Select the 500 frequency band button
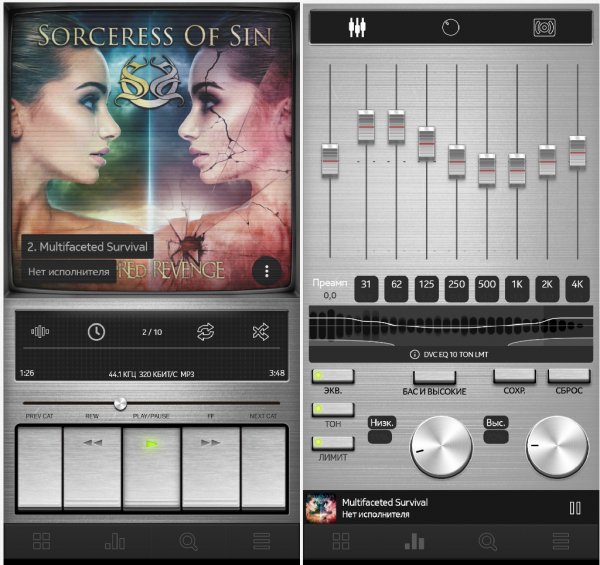This screenshot has height=565, width=600. [x=487, y=288]
